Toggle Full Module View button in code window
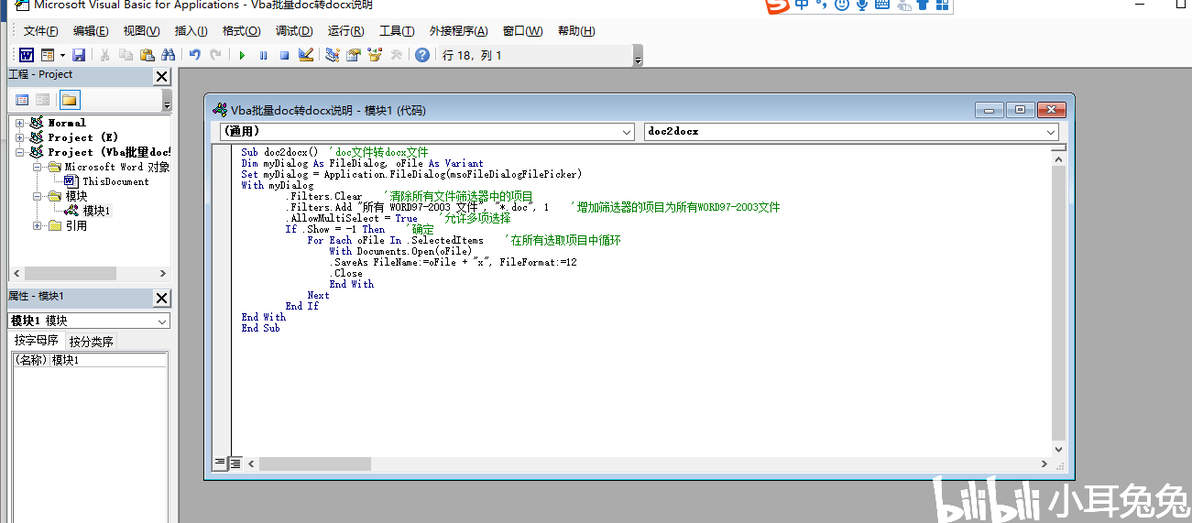The height and width of the screenshot is (523, 1192). (x=235, y=462)
